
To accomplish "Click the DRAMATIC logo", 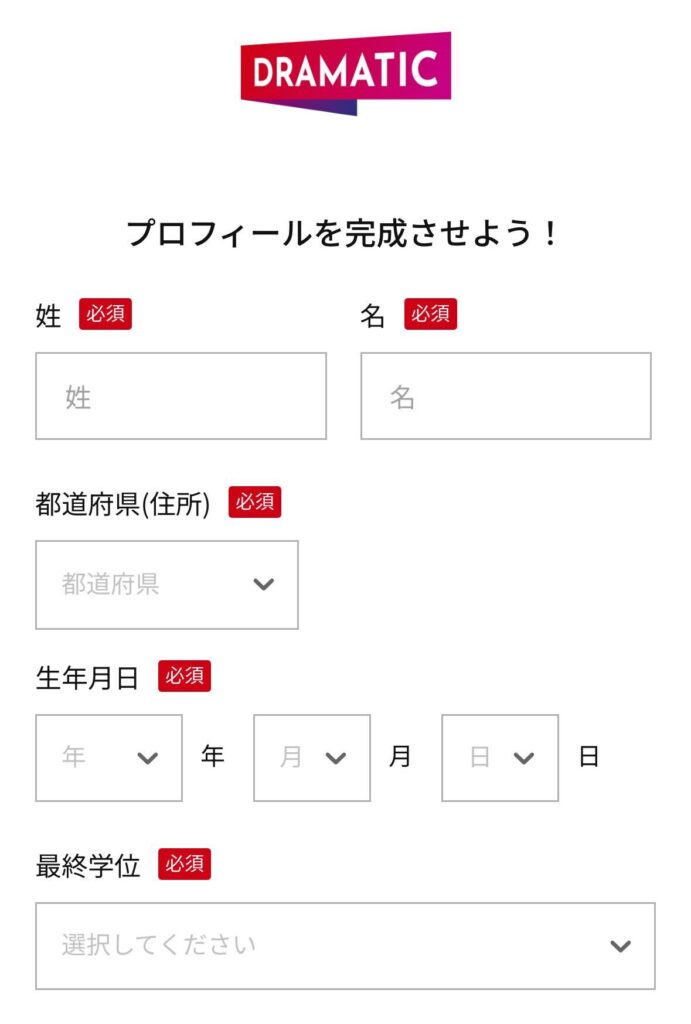I will [346, 73].
